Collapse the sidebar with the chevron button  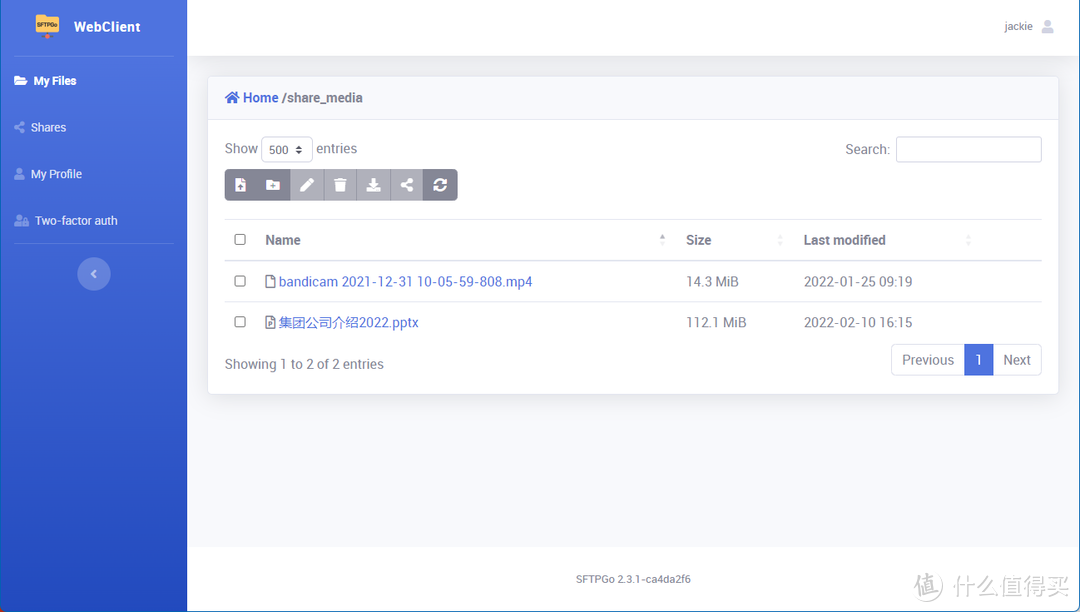94,274
